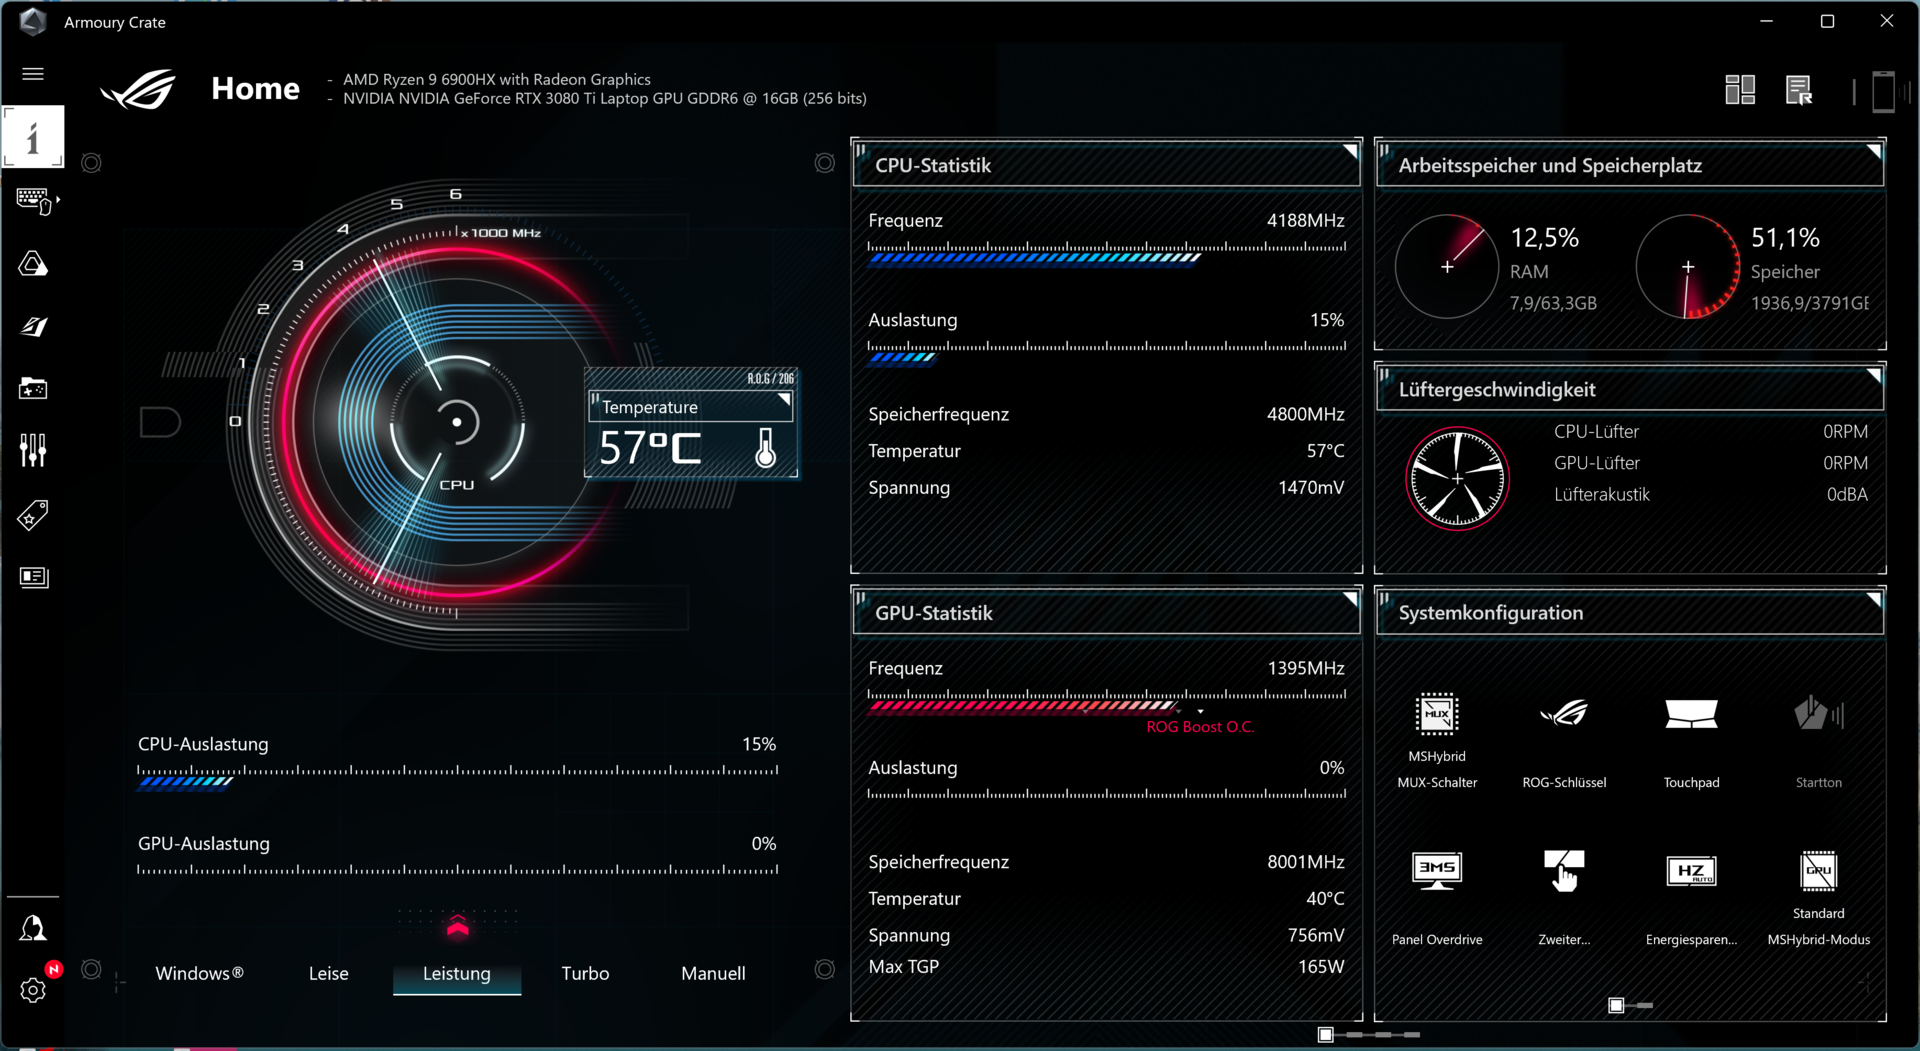Select the Home info sidebar icon
1920x1051 pixels.
pos(33,137)
